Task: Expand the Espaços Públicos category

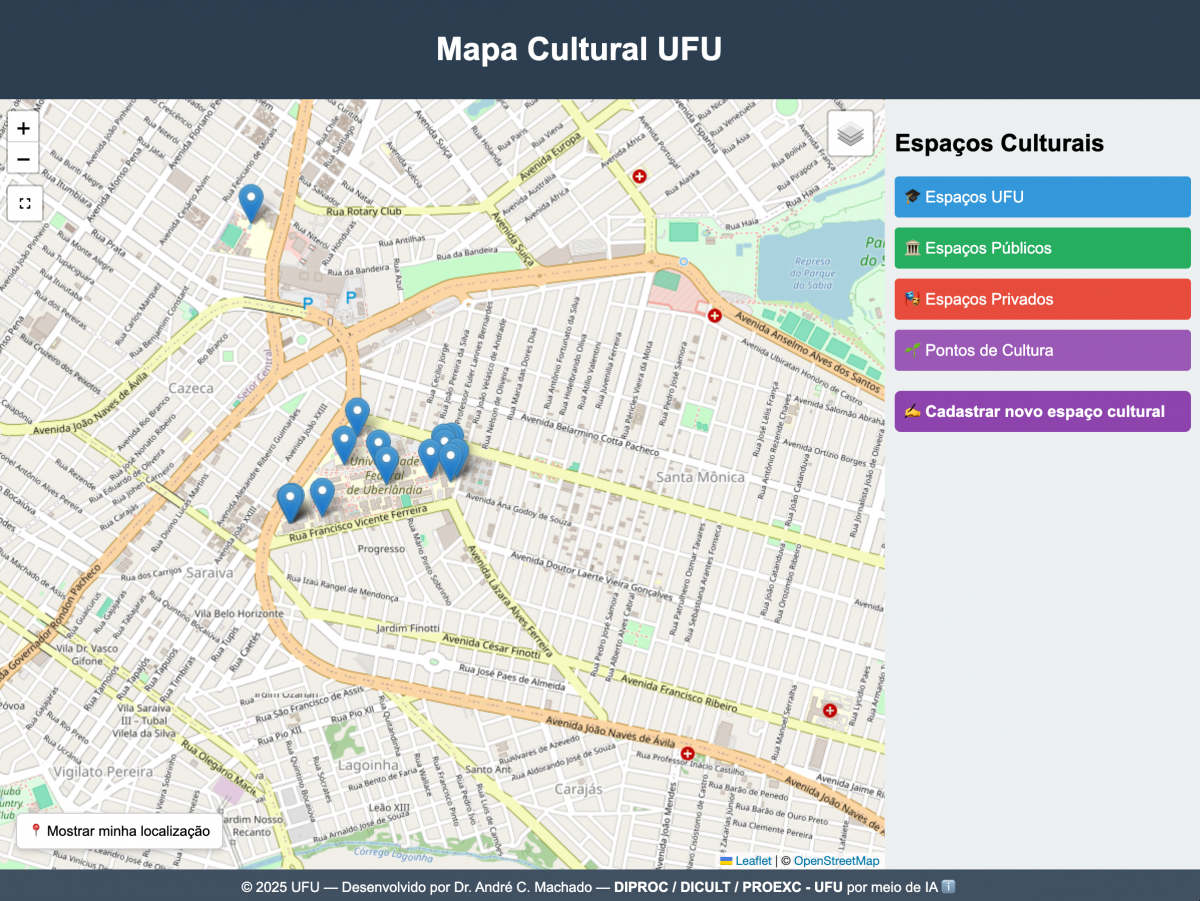Action: point(1042,248)
